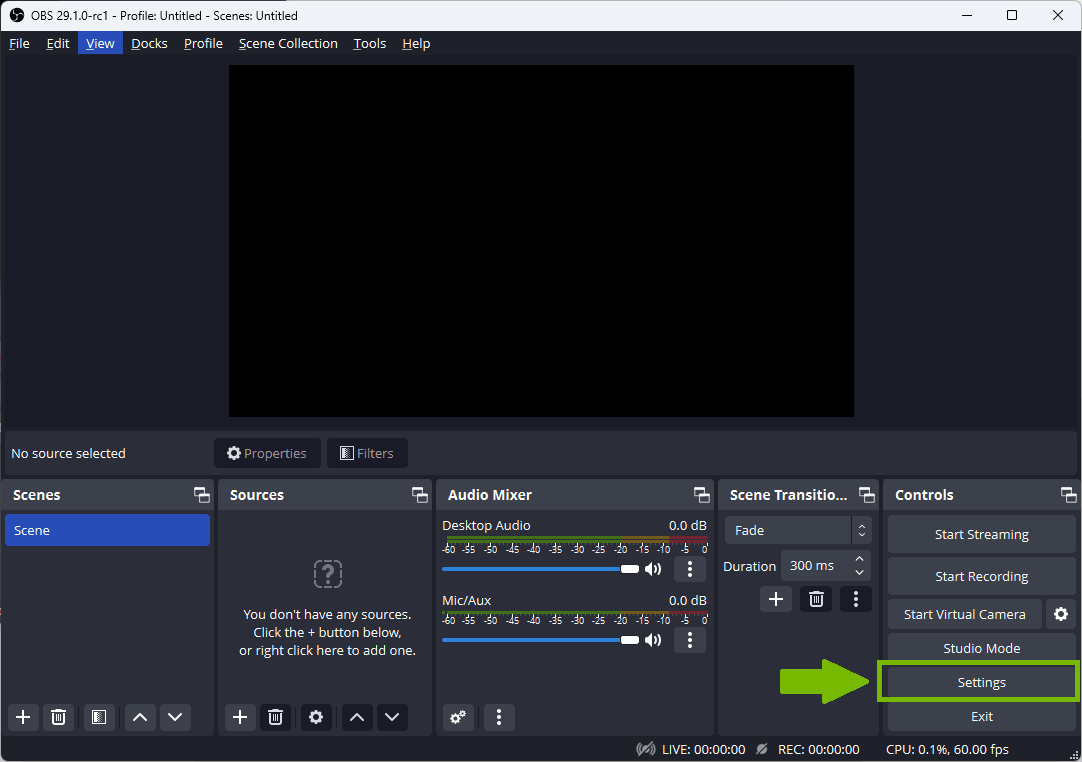1082x762 pixels.
Task: Open Desktop Audio options three-dot menu
Action: pyautogui.click(x=689, y=569)
